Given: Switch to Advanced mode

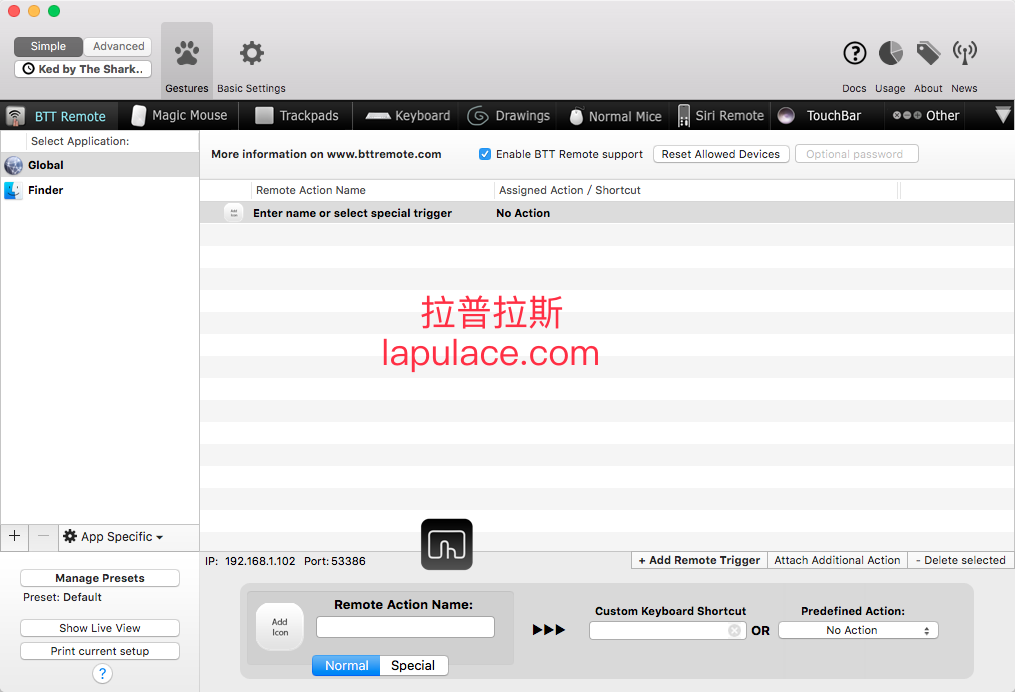Looking at the screenshot, I should click(118, 47).
